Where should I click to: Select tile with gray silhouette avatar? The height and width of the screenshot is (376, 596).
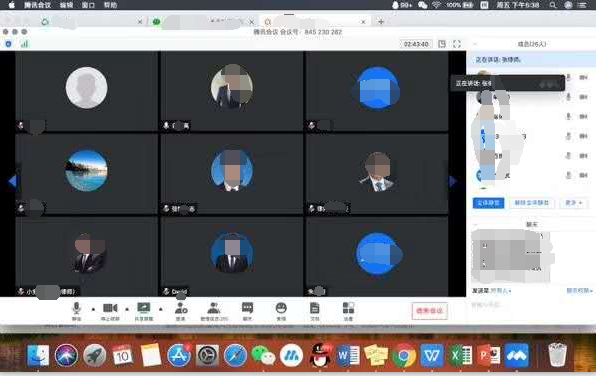(86, 91)
